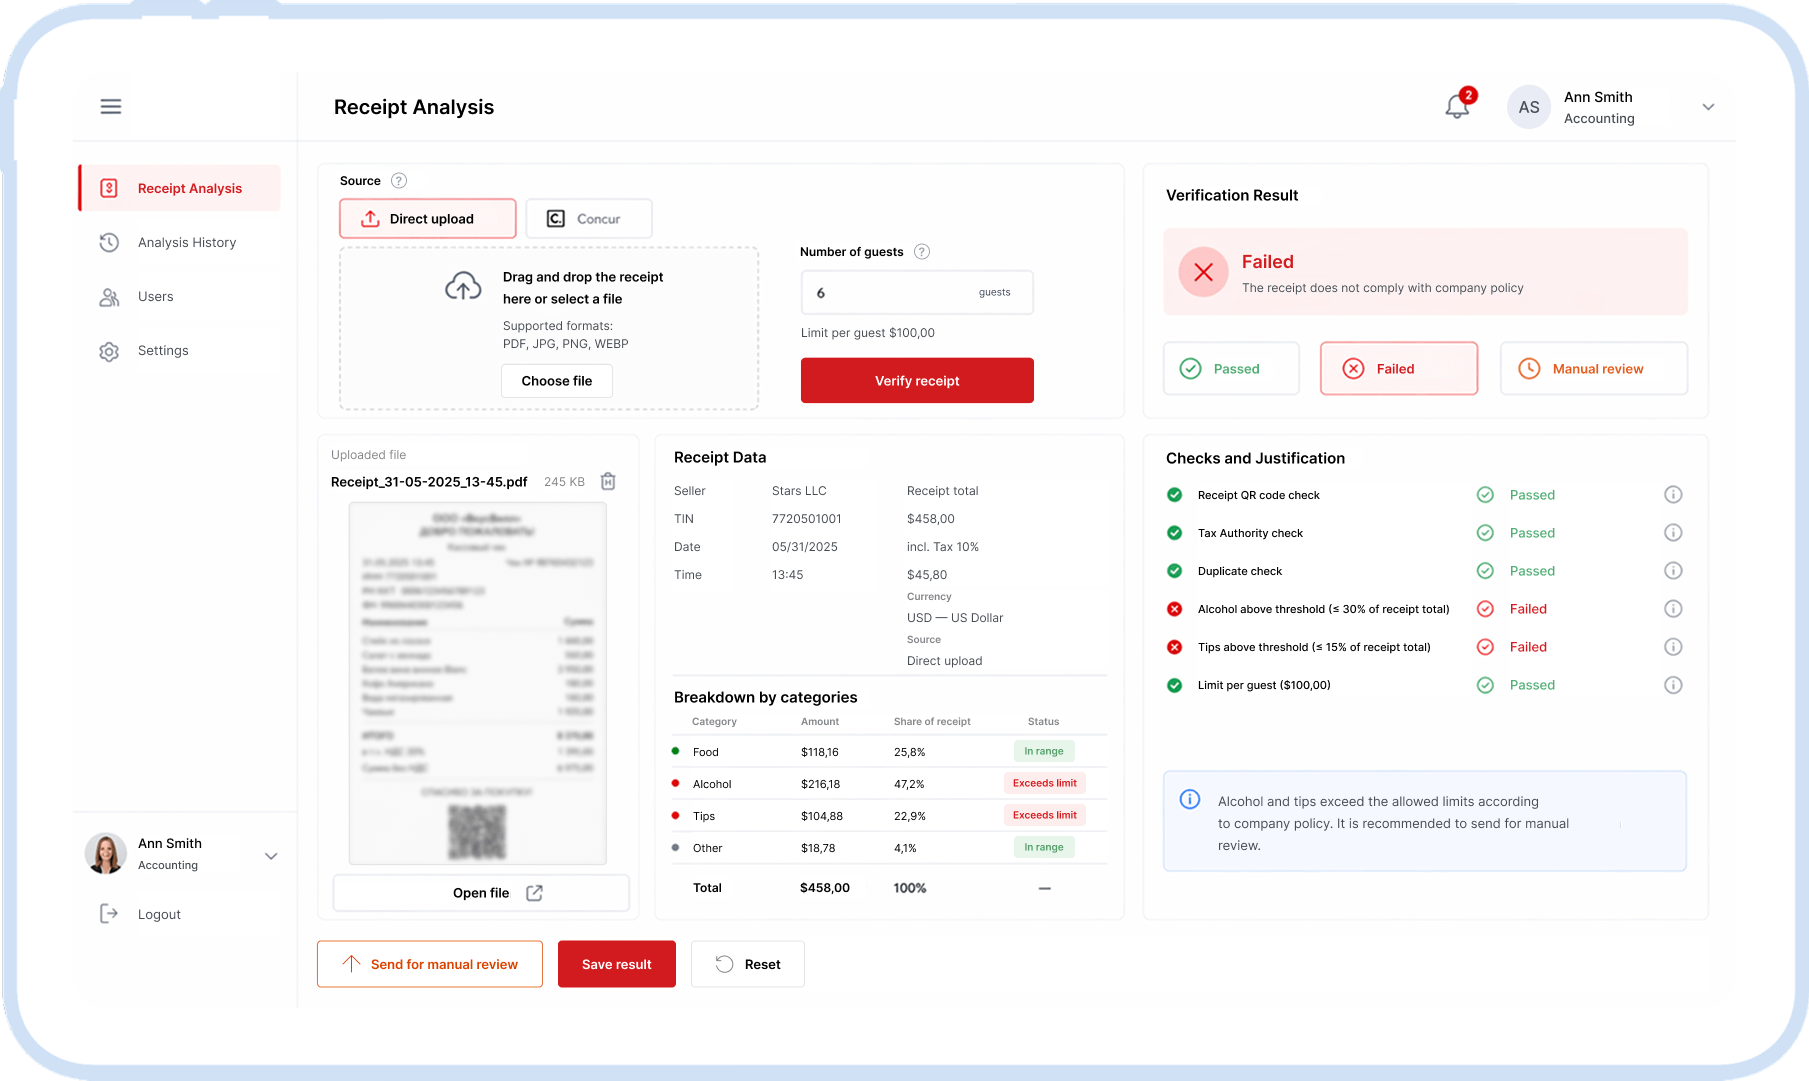Select Concur as source
Image resolution: width=1809 pixels, height=1081 pixels.
(x=589, y=218)
